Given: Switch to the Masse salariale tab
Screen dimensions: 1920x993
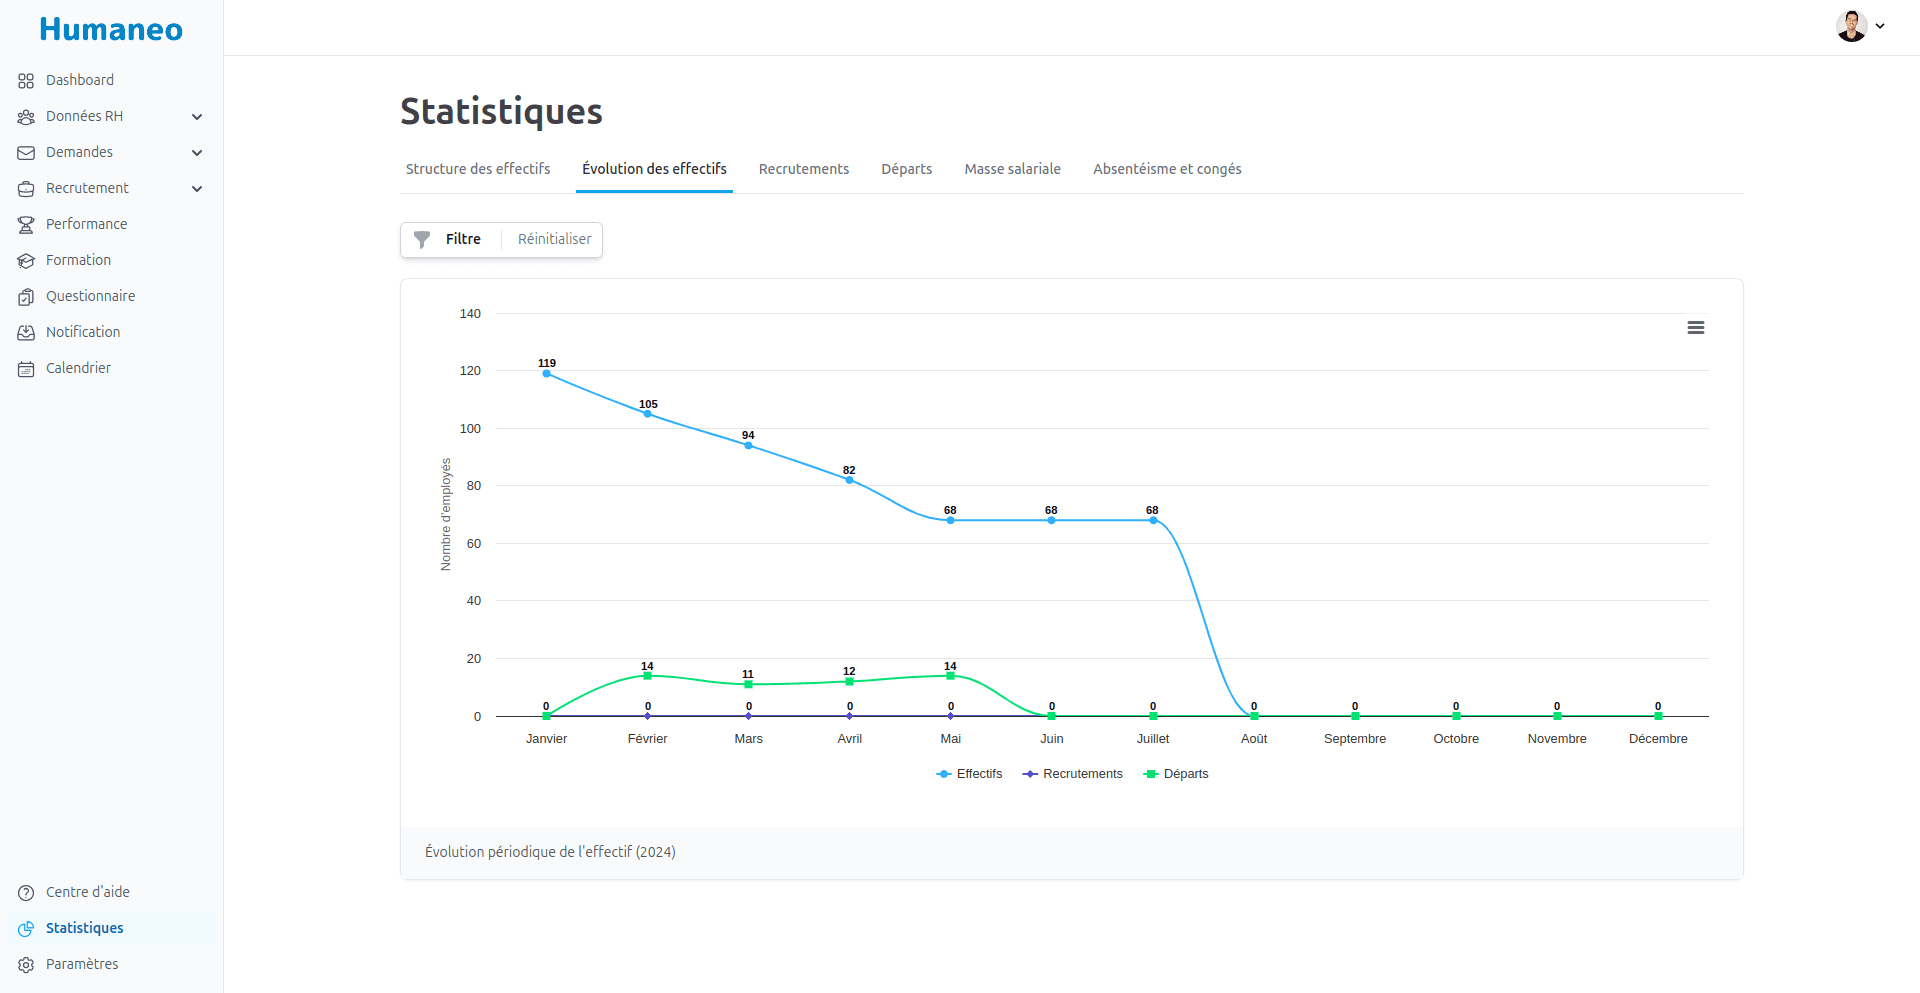Looking at the screenshot, I should click(1012, 169).
